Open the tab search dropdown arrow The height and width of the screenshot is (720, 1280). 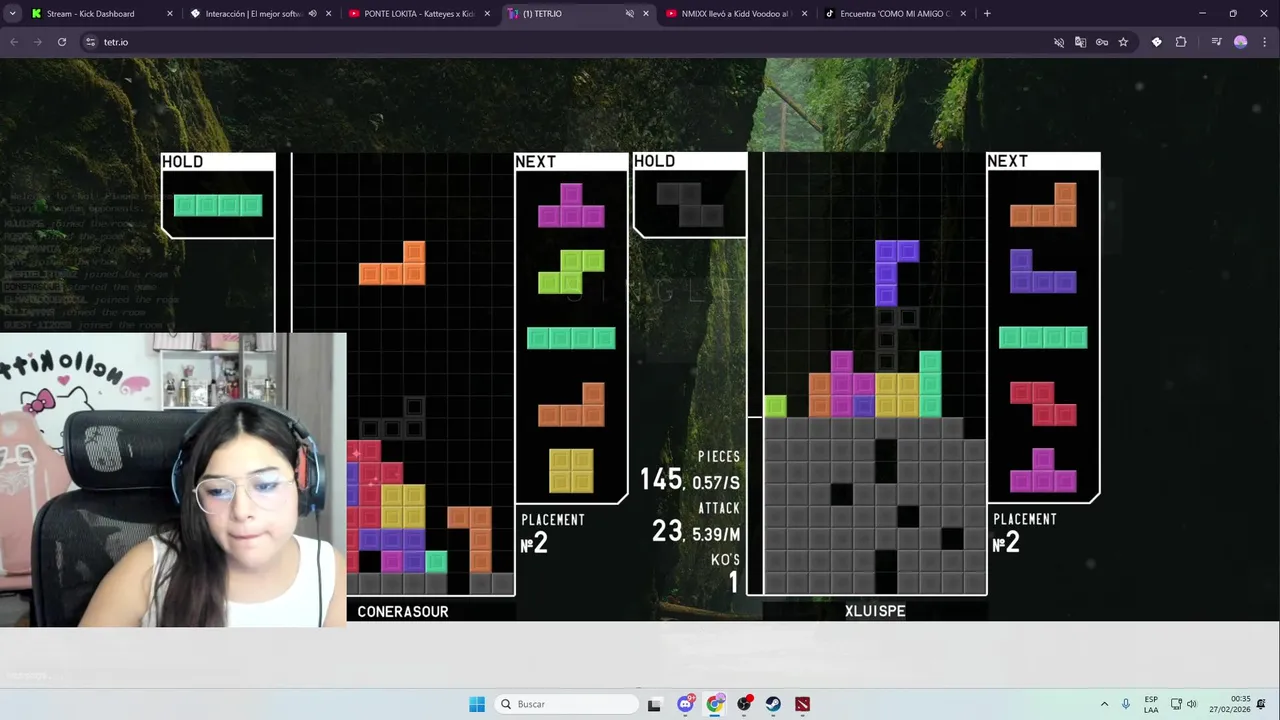coord(12,14)
